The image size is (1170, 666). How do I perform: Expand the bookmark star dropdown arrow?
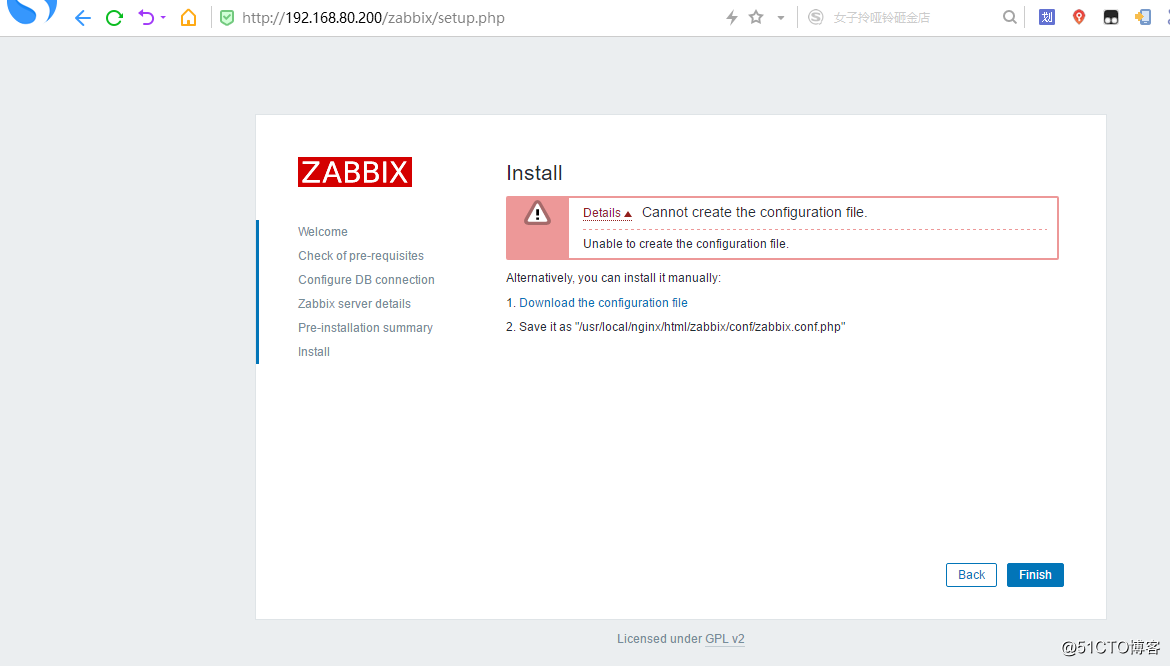pyautogui.click(x=780, y=18)
